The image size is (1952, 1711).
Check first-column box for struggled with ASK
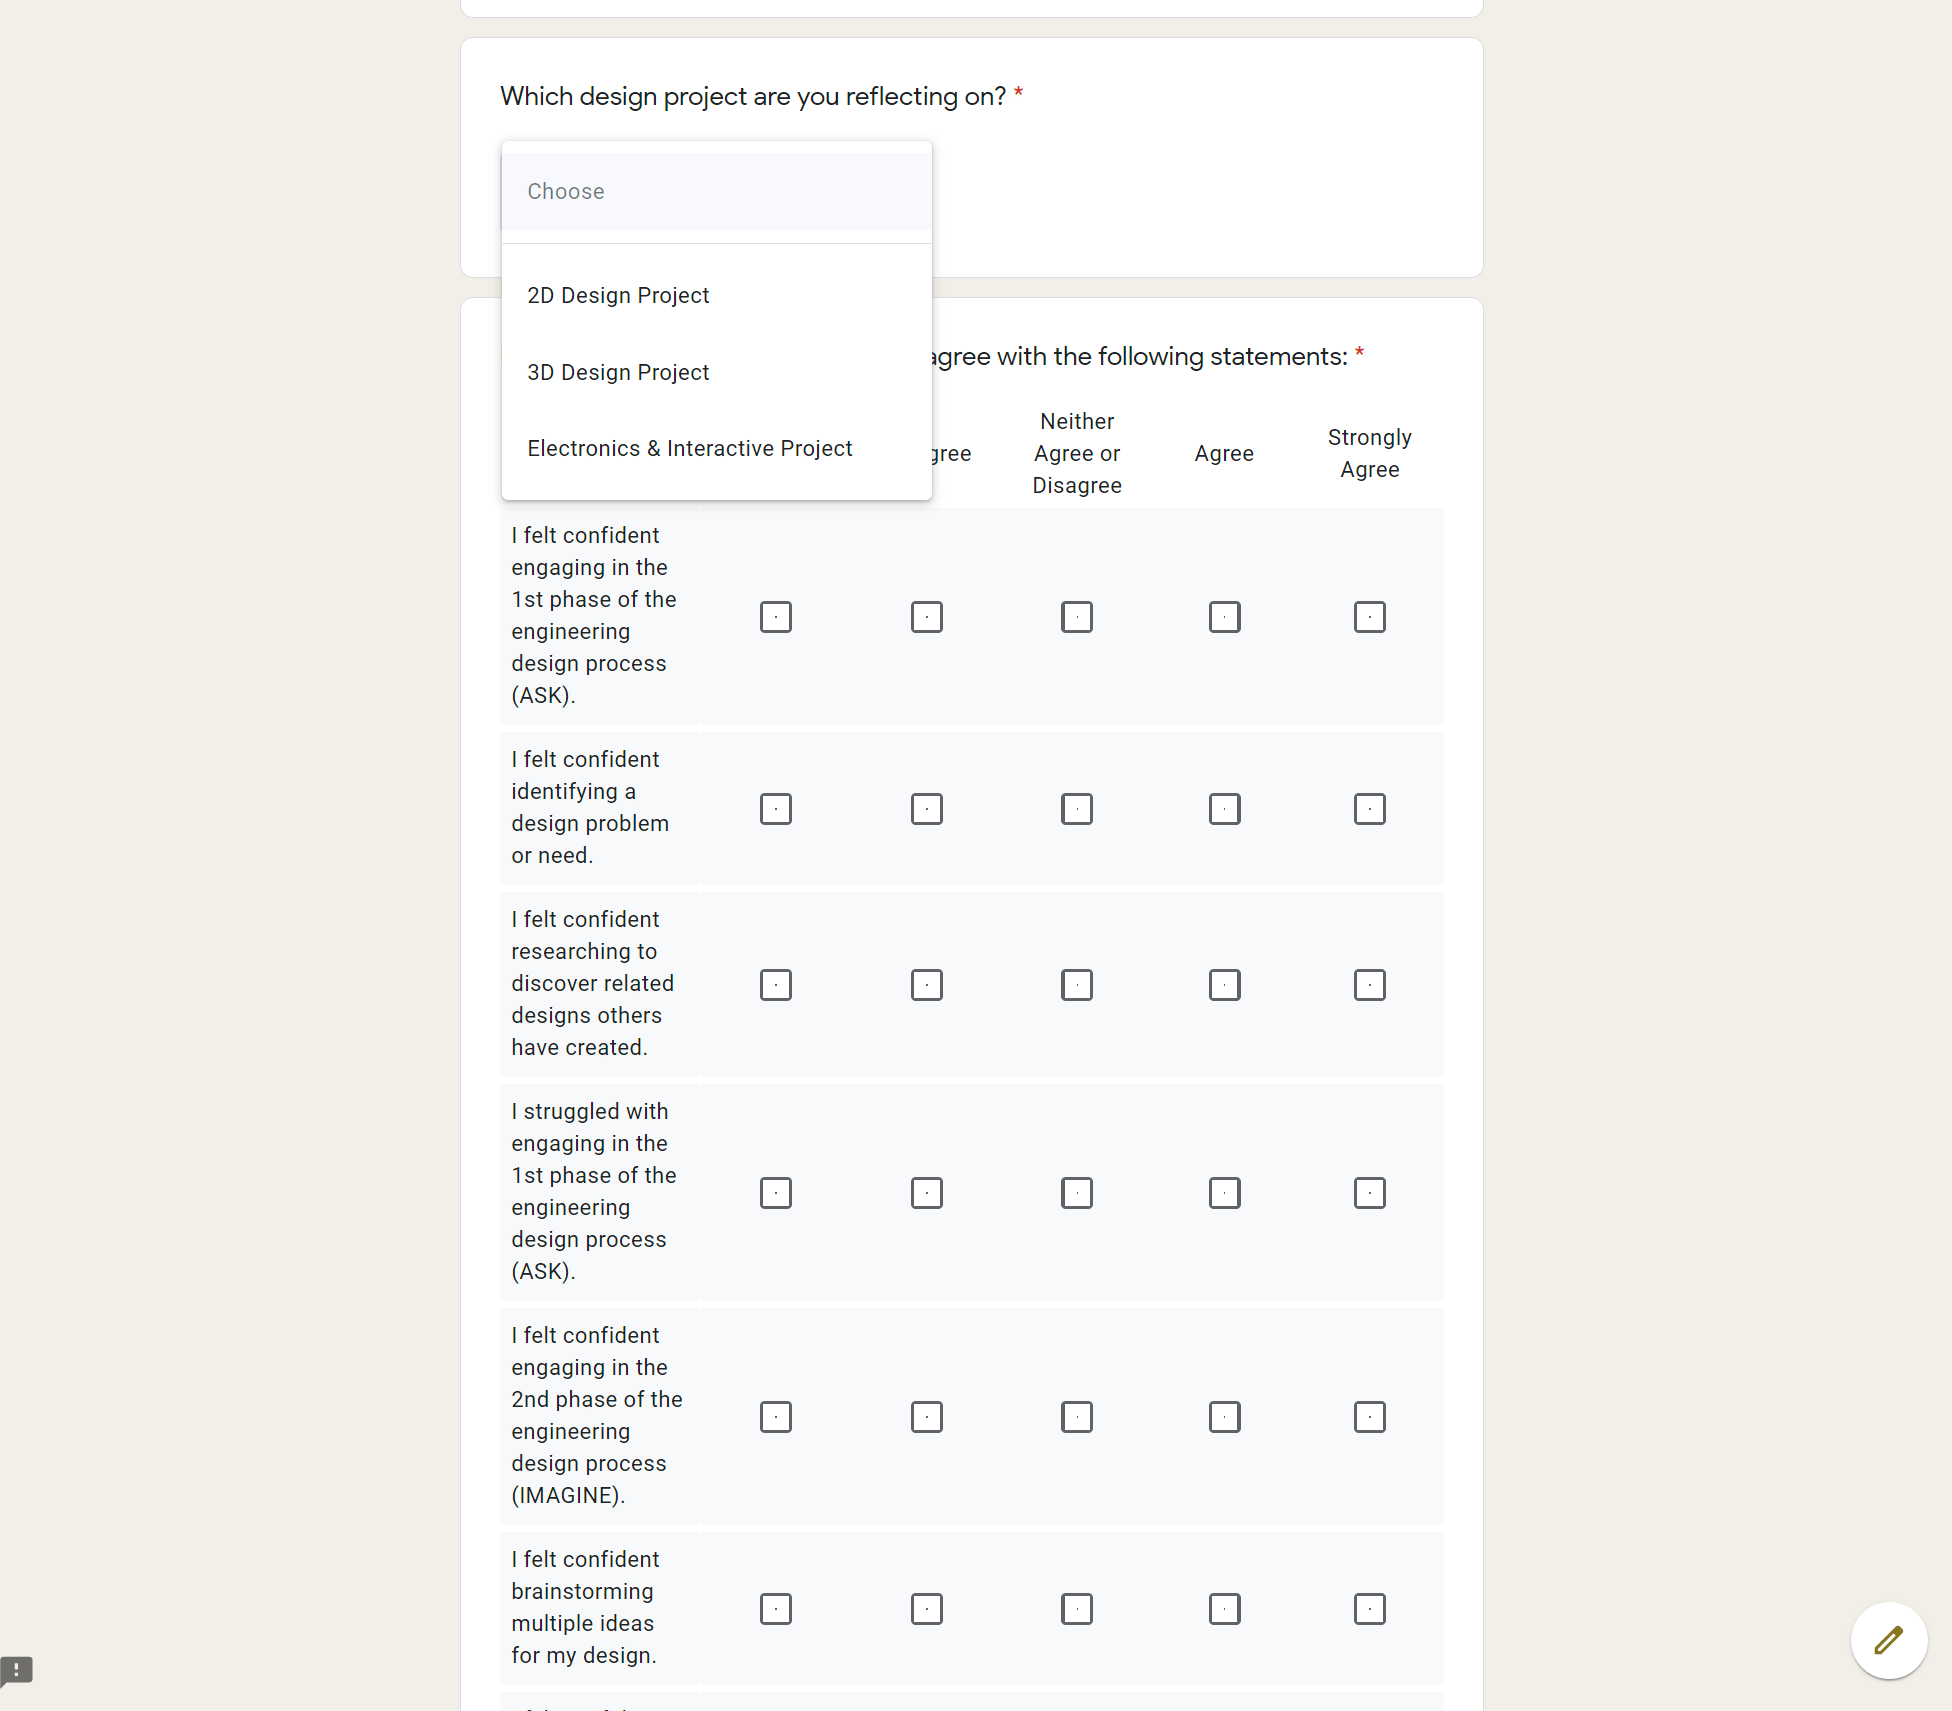[x=775, y=1193]
